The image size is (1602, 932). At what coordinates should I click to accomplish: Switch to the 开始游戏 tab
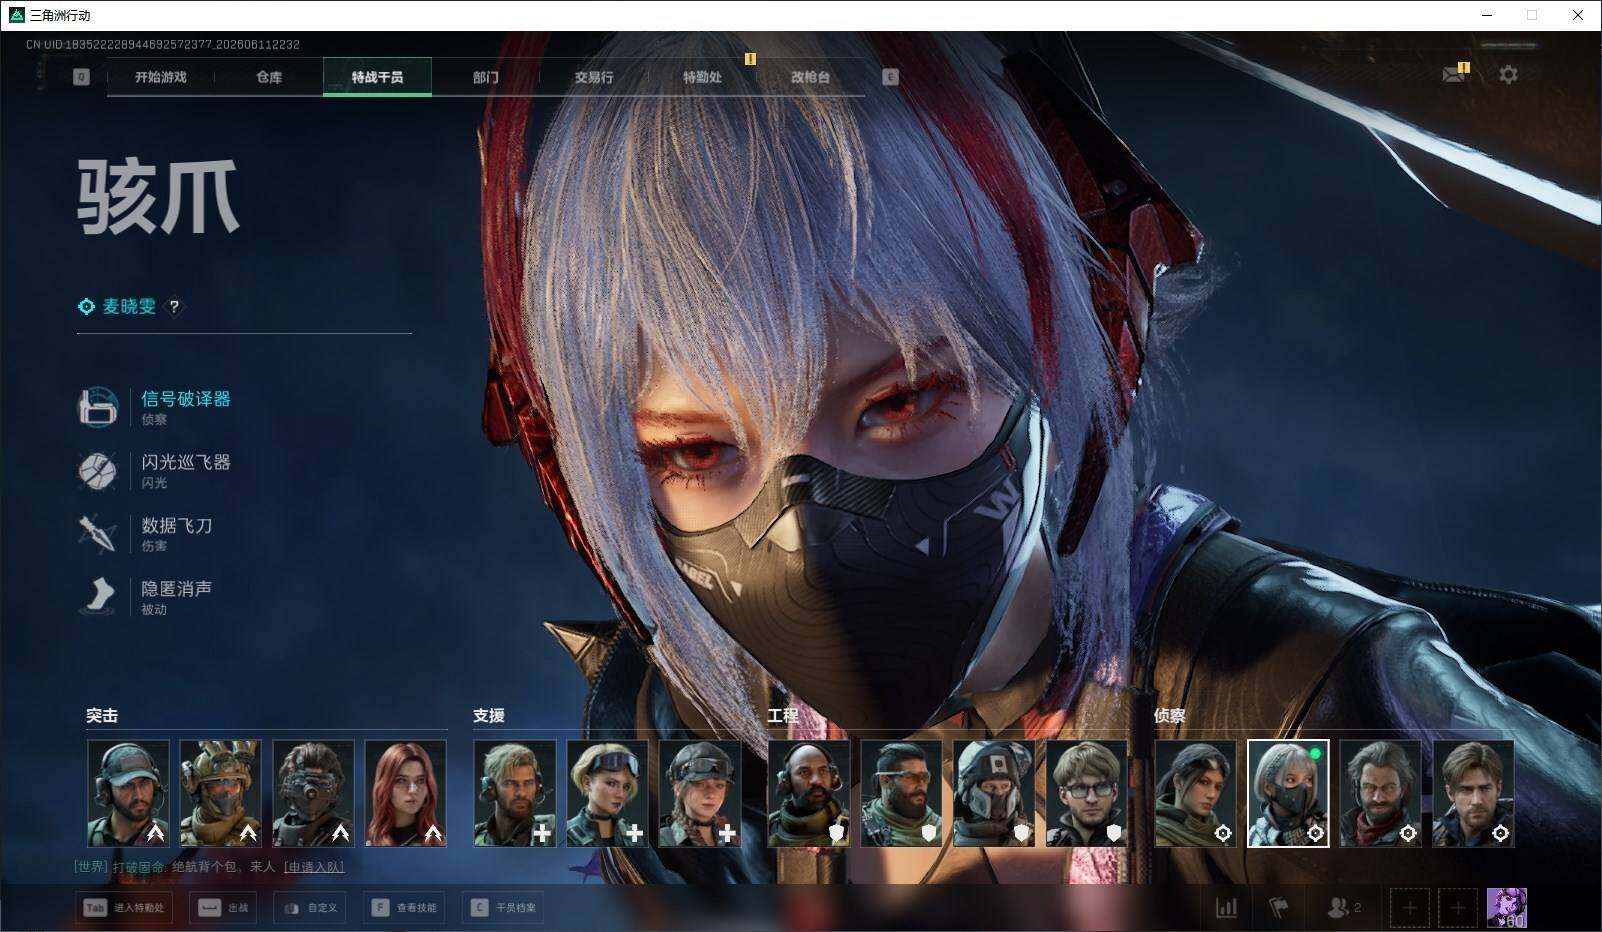[161, 77]
